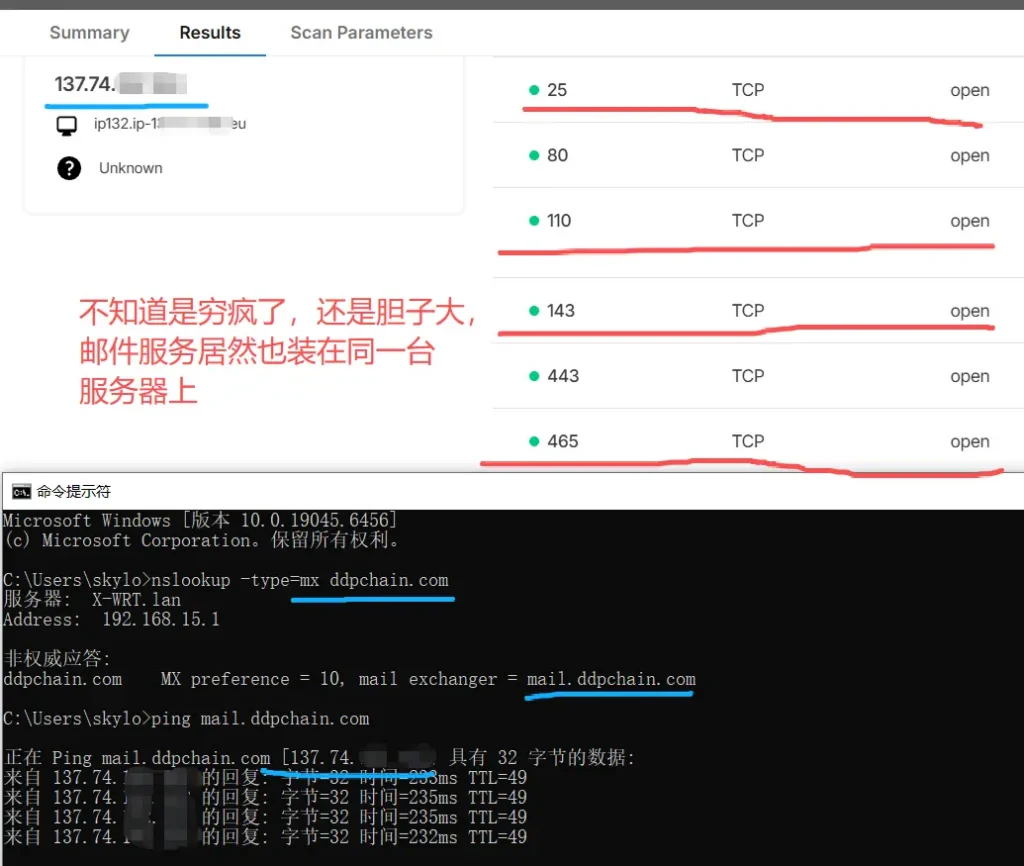Image resolution: width=1024 pixels, height=866 pixels.
Task: Click the ip132 hostname text
Action: tap(170, 123)
